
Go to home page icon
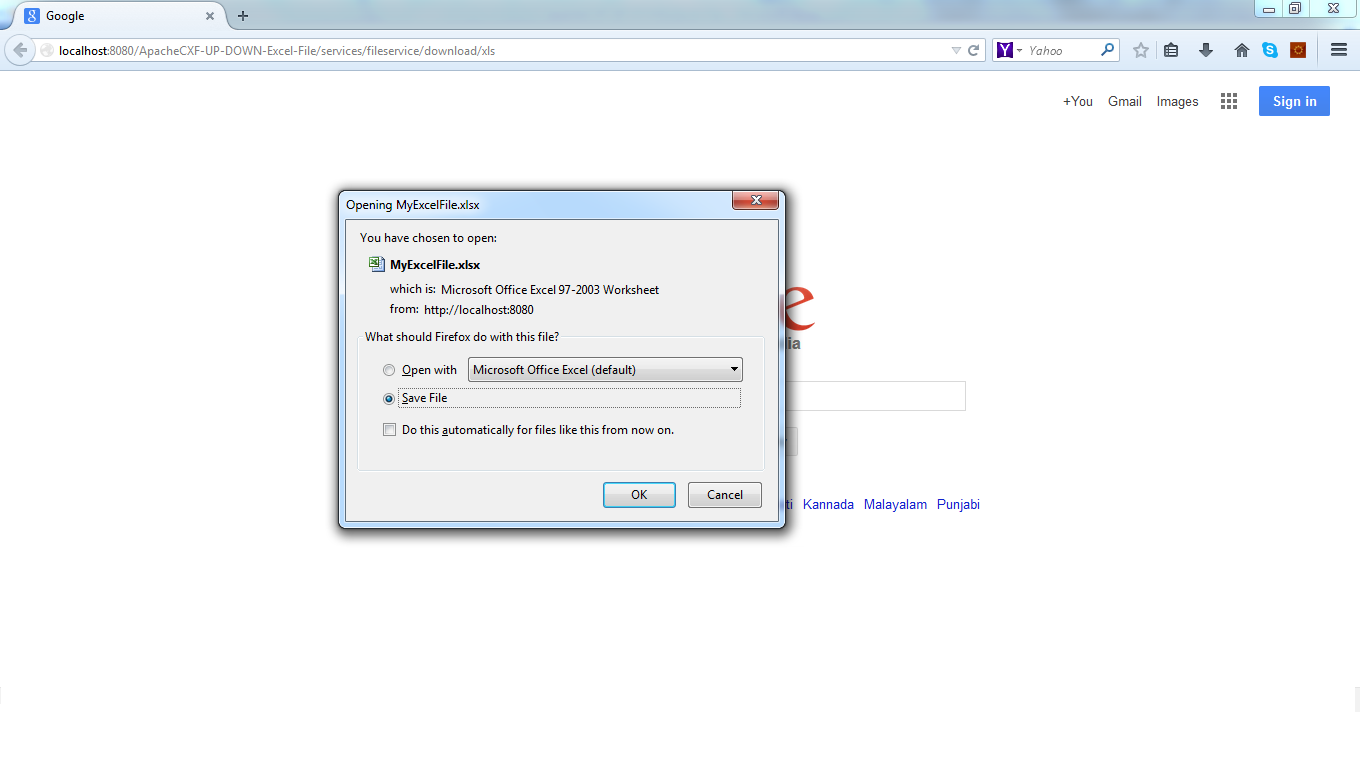pos(1242,50)
